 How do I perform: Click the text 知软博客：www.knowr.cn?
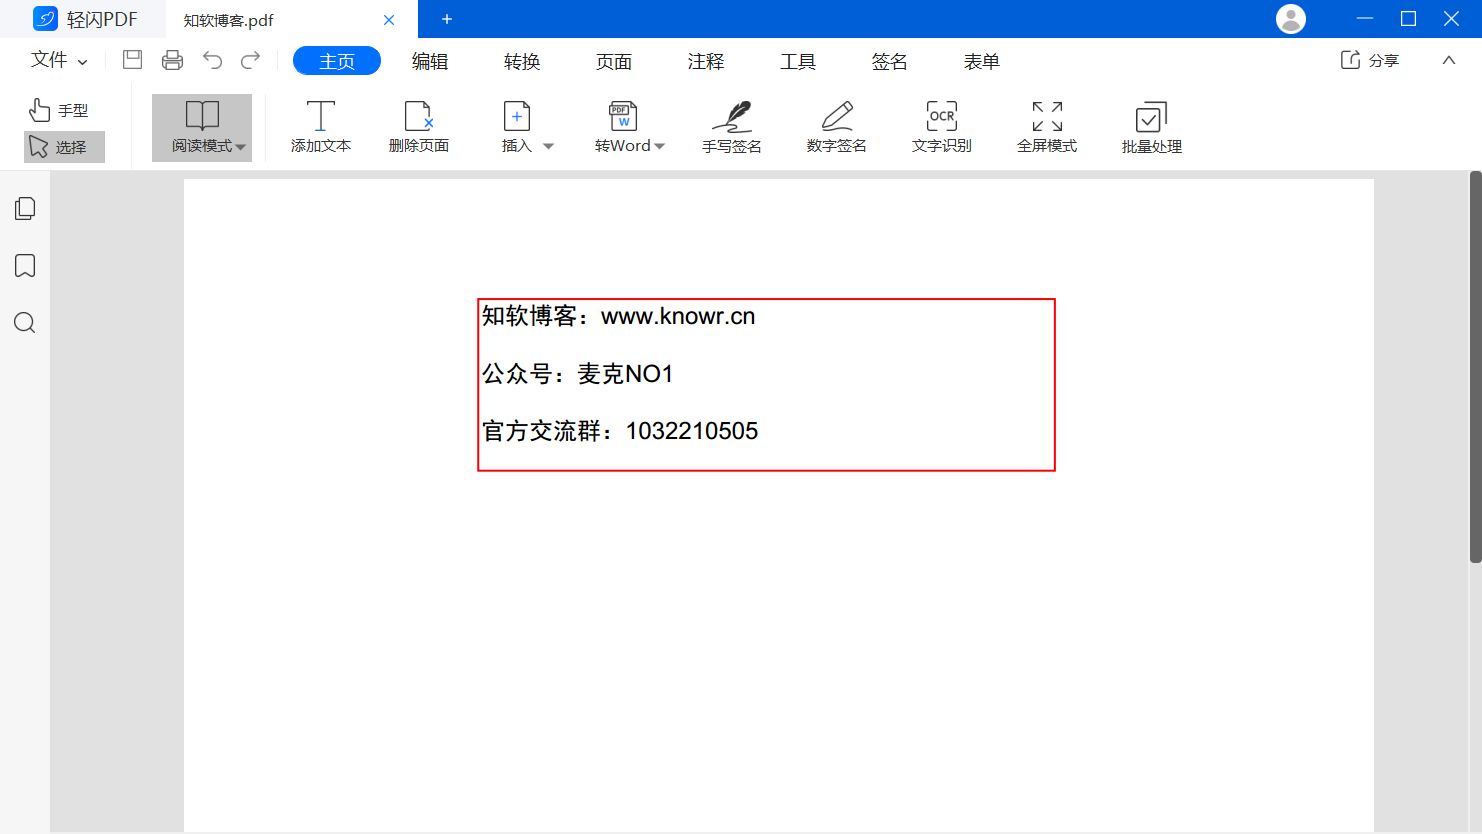618,316
